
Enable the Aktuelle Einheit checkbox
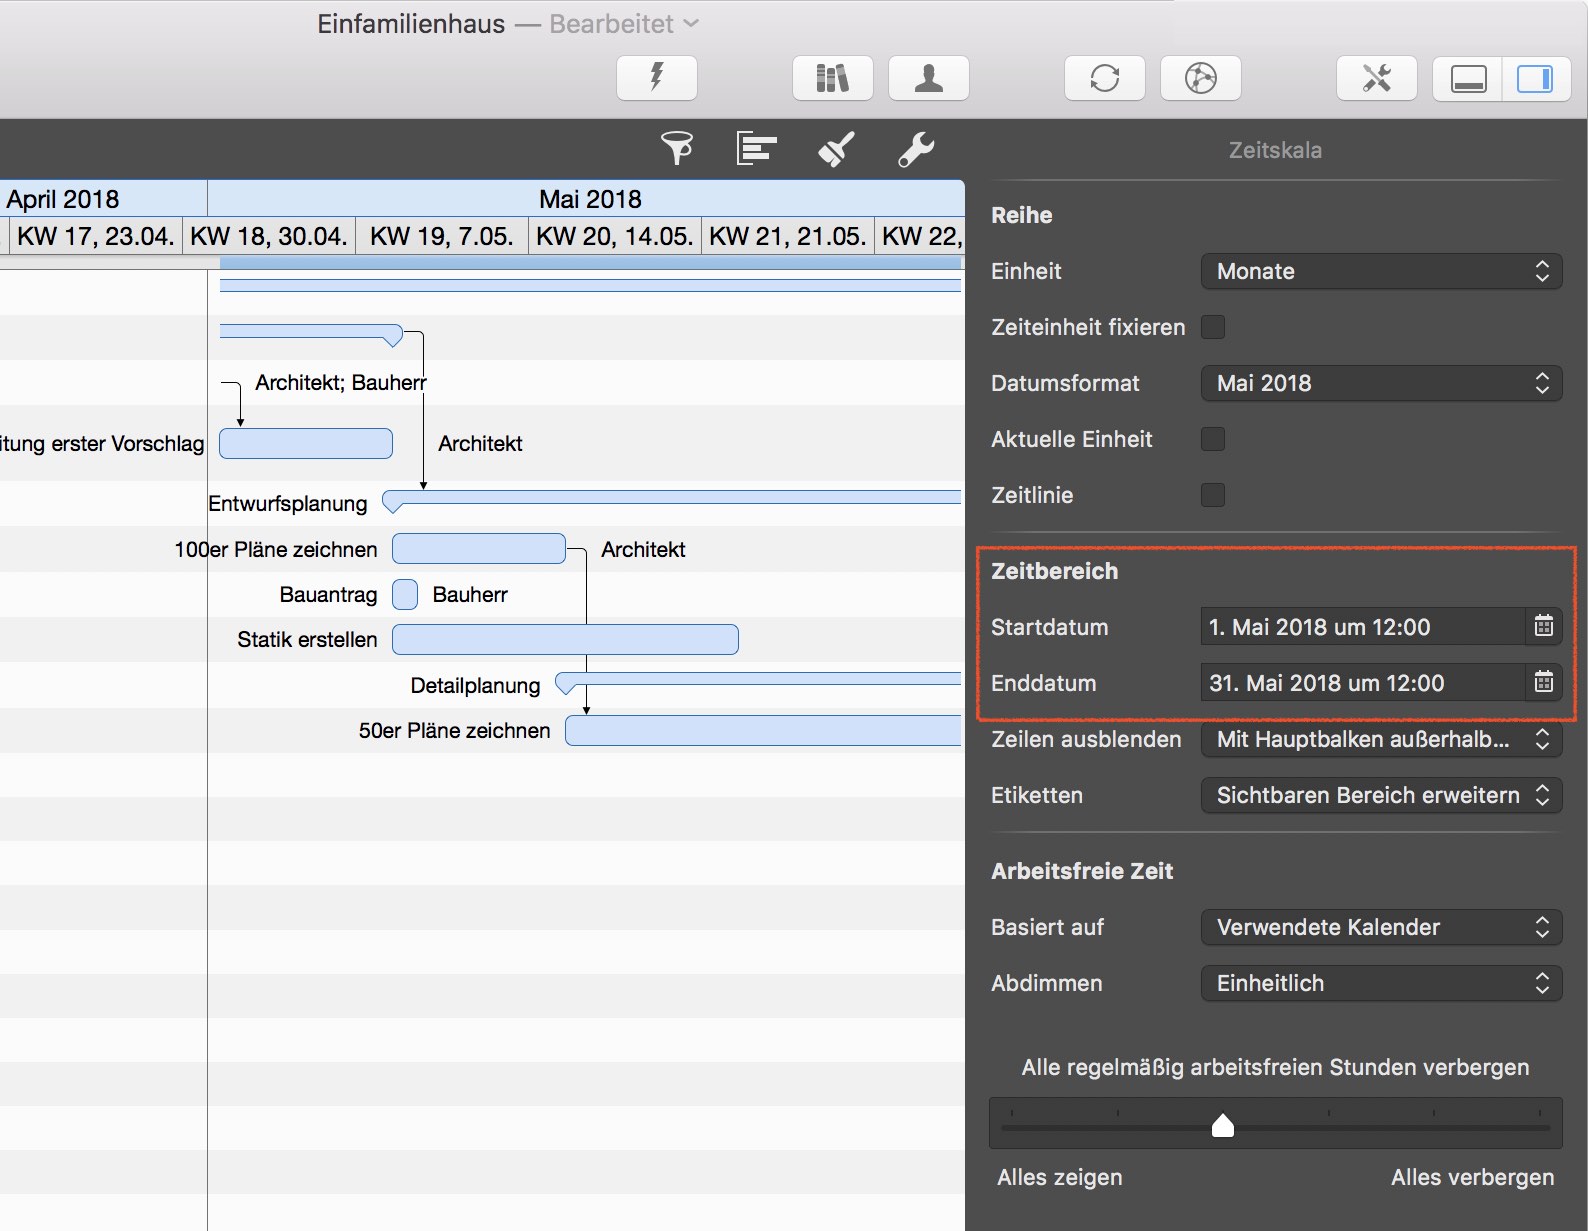point(1212,439)
